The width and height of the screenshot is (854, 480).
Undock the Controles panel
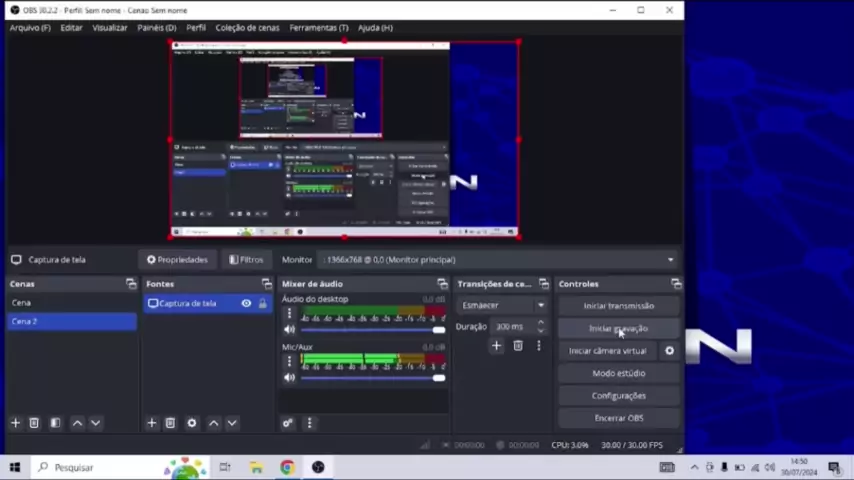point(676,284)
